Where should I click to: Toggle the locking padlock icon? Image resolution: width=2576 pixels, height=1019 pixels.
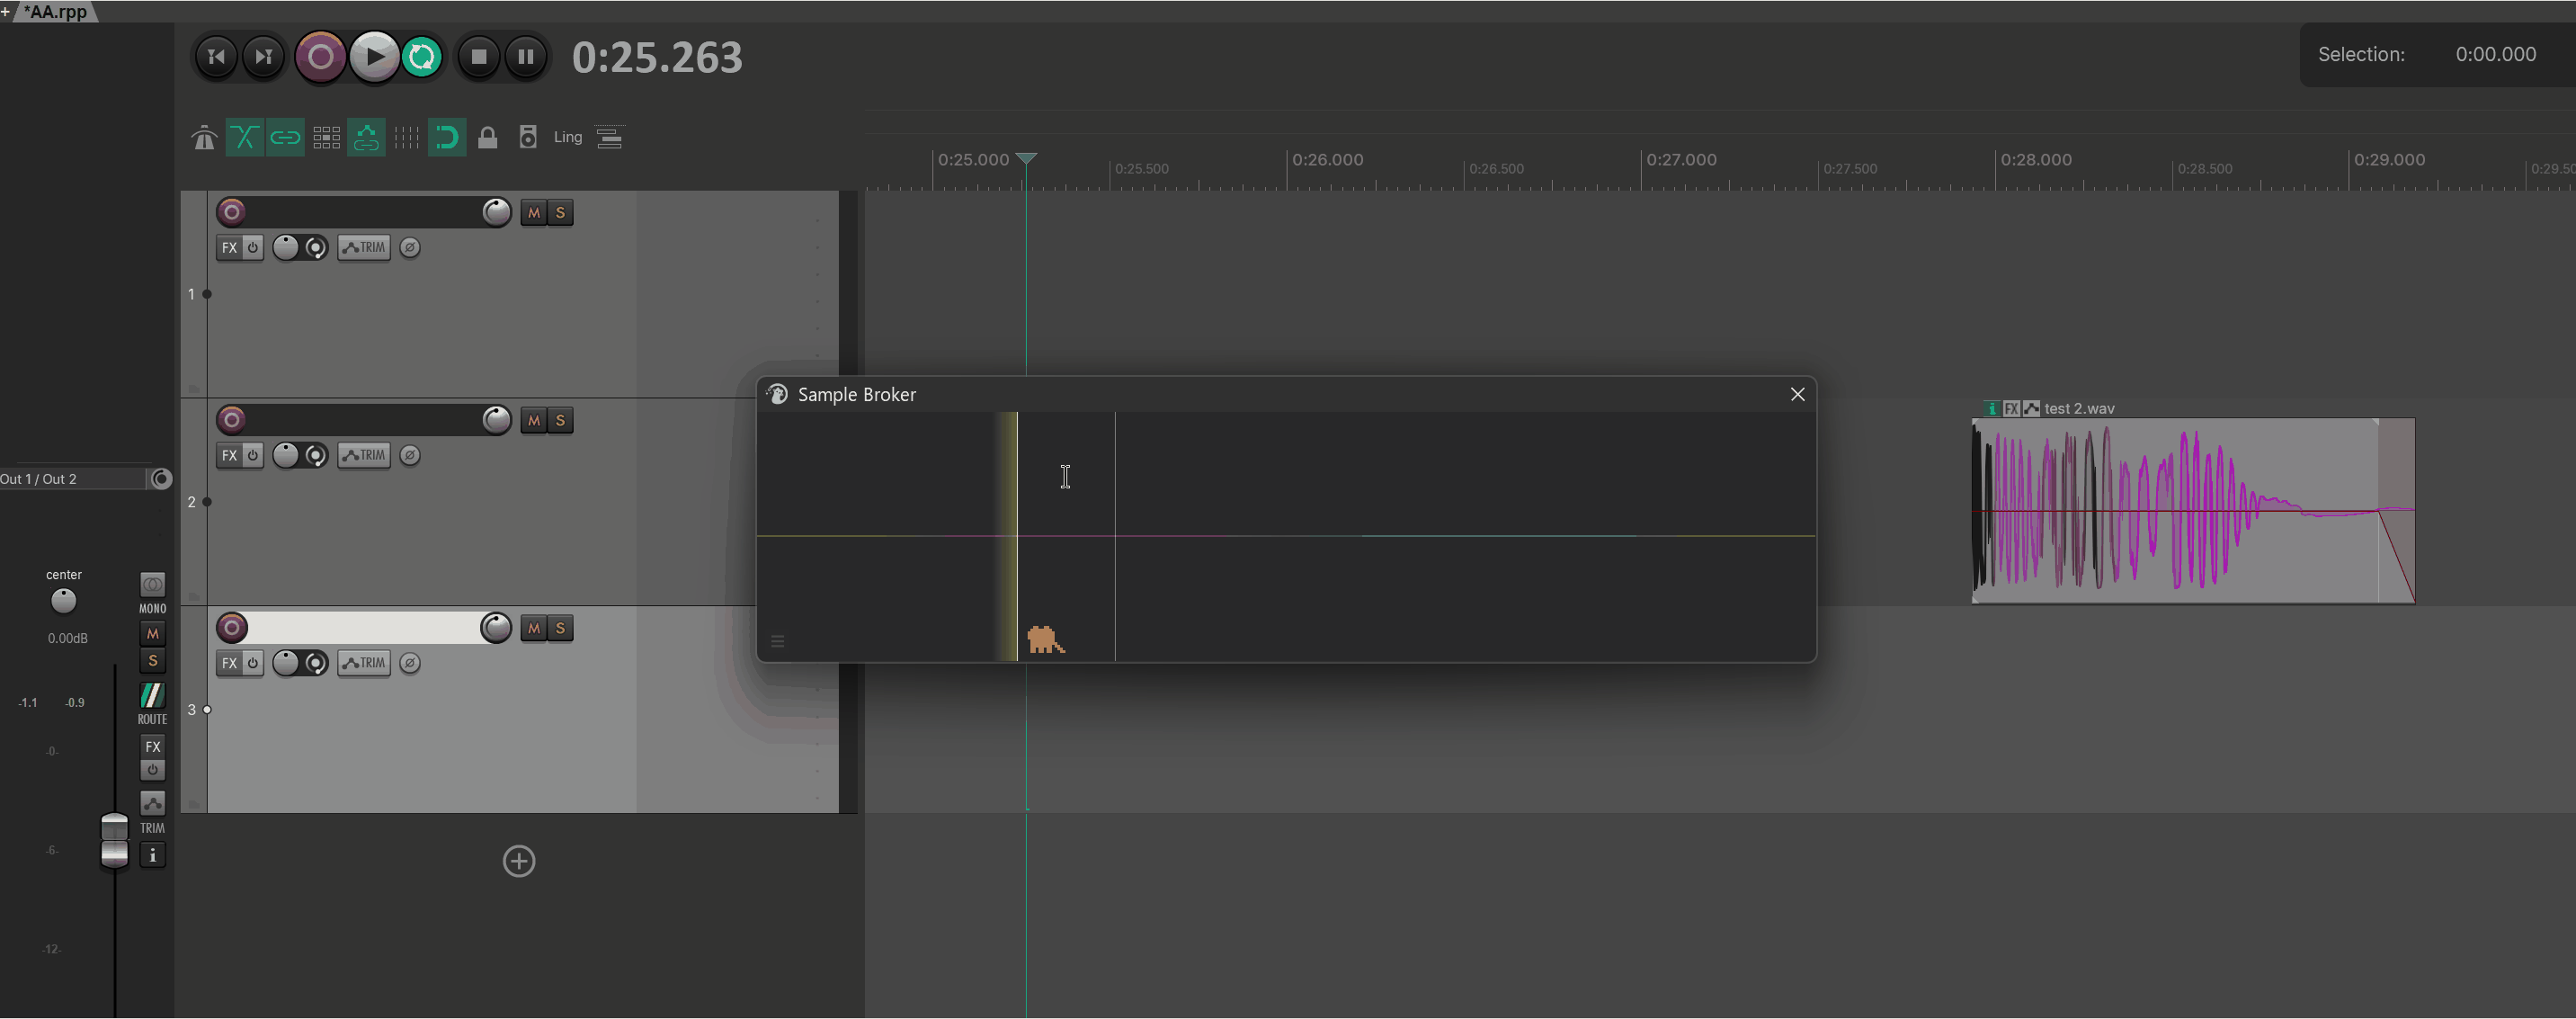tap(488, 137)
